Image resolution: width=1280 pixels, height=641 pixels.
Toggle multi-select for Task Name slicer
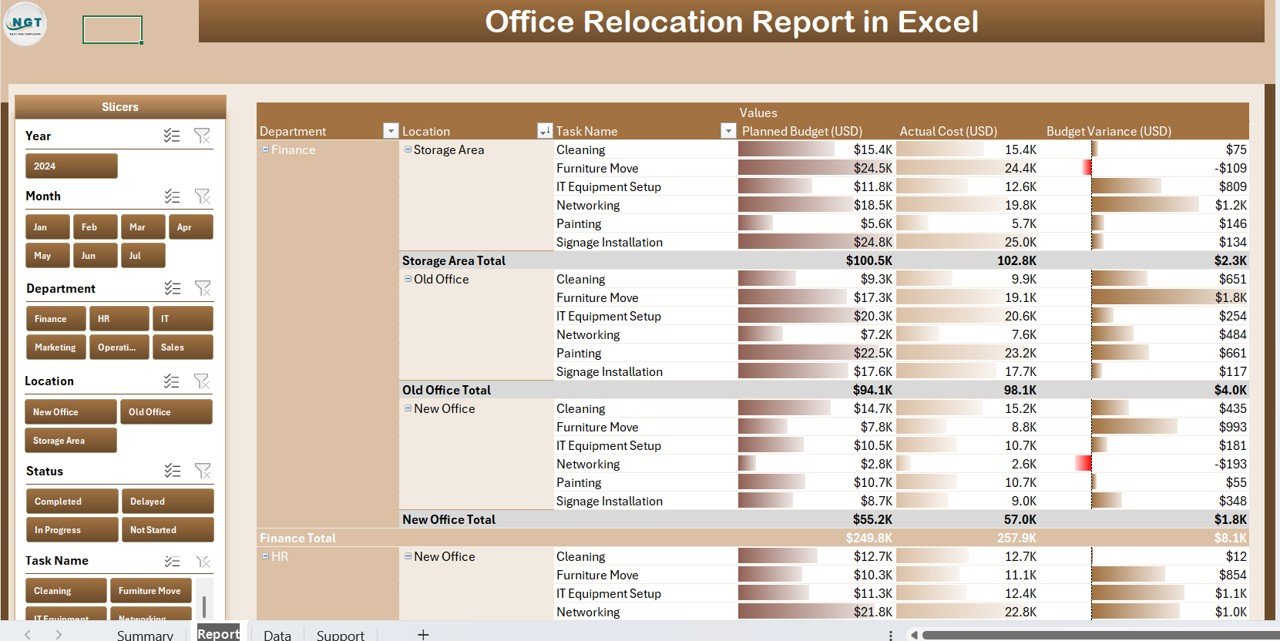(172, 562)
